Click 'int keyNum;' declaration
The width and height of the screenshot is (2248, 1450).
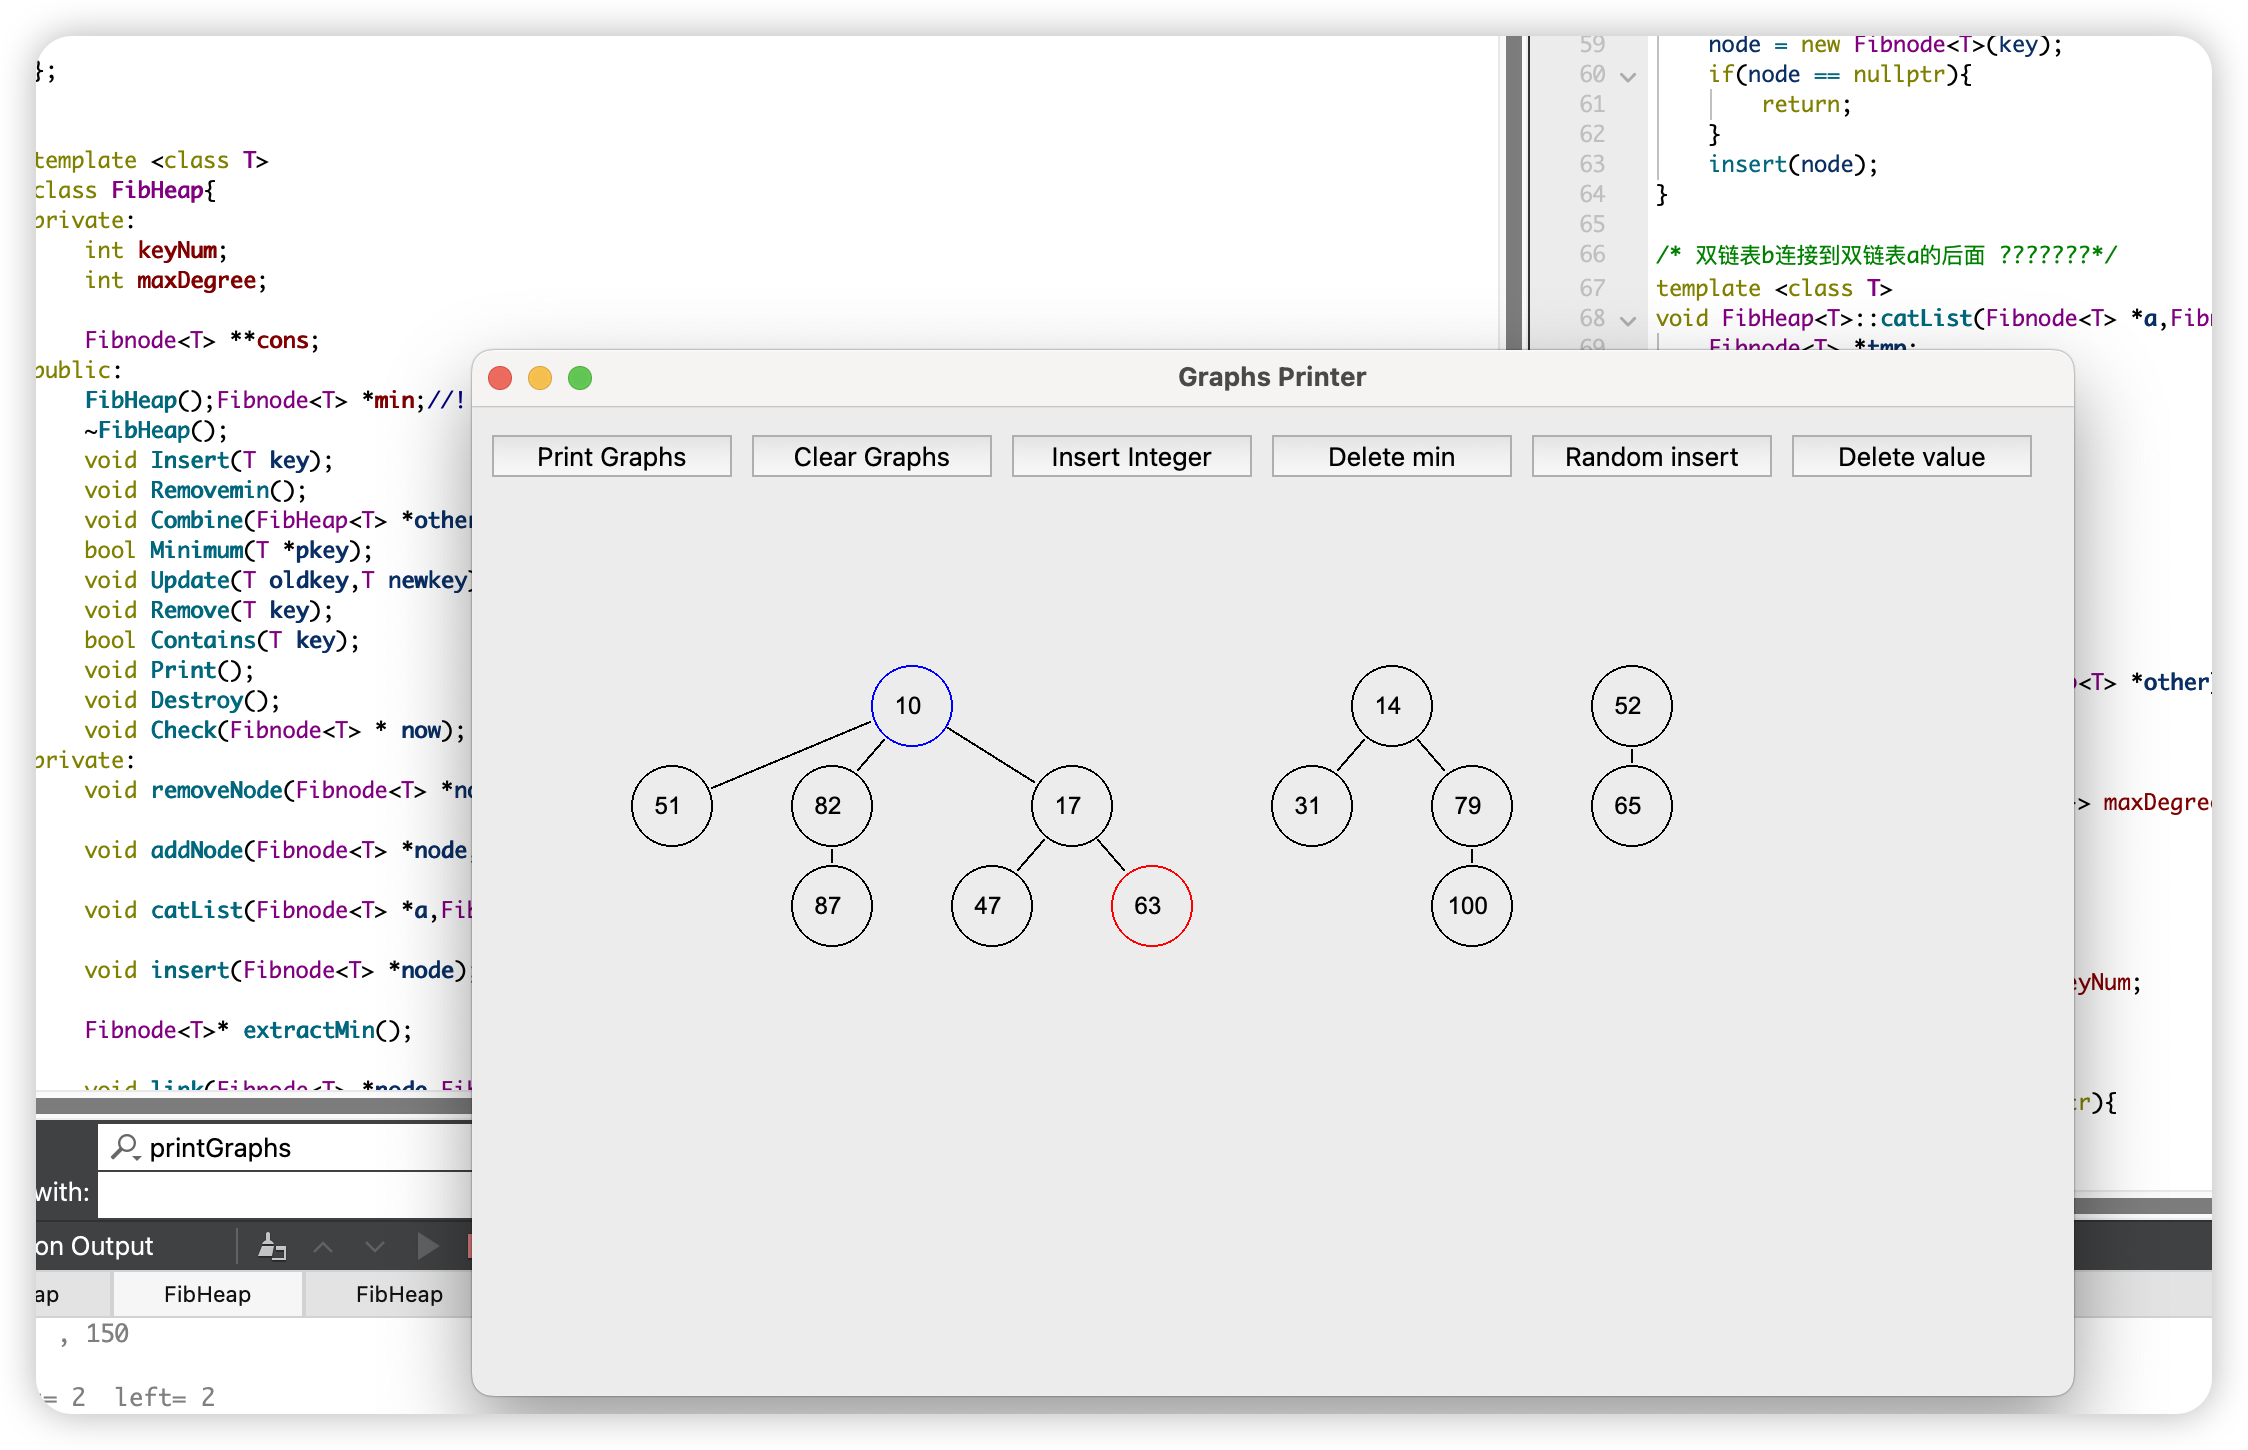pyautogui.click(x=156, y=250)
